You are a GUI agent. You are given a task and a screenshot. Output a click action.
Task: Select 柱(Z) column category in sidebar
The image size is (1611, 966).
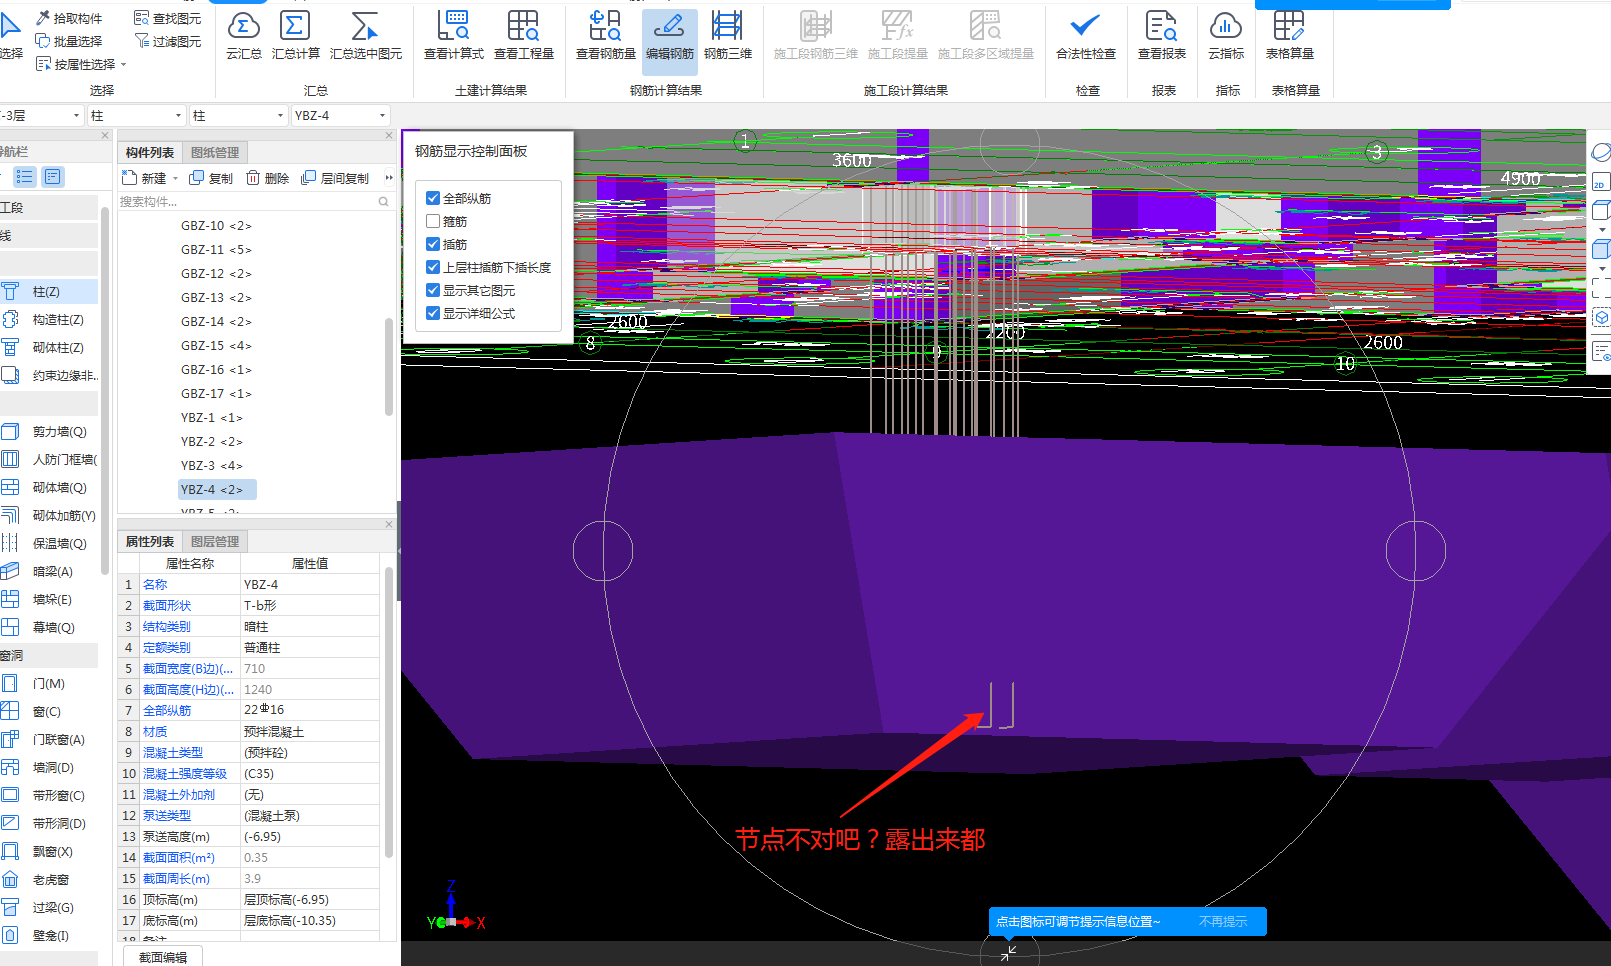coord(49,292)
